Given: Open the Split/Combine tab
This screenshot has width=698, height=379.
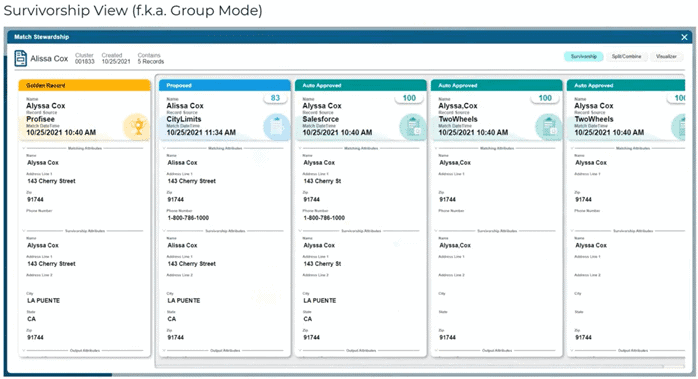Looking at the screenshot, I should tap(626, 57).
